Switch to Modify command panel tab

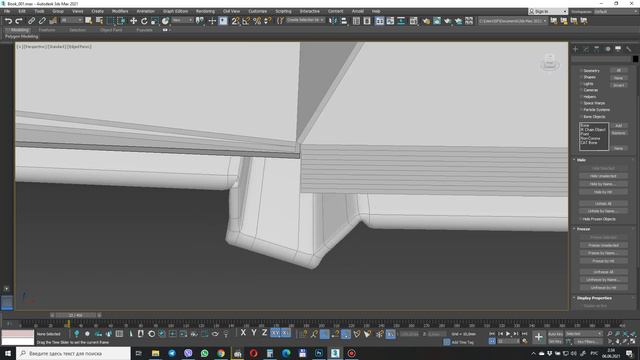point(586,49)
